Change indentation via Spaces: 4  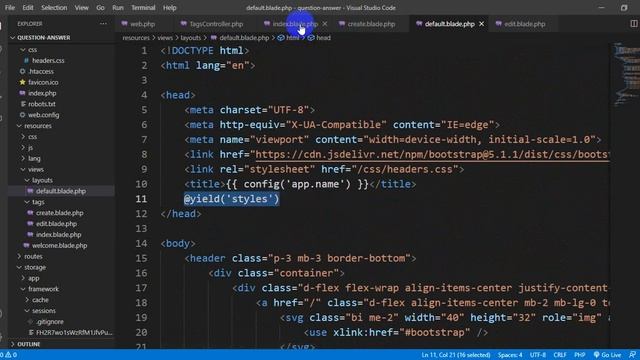click(x=510, y=355)
